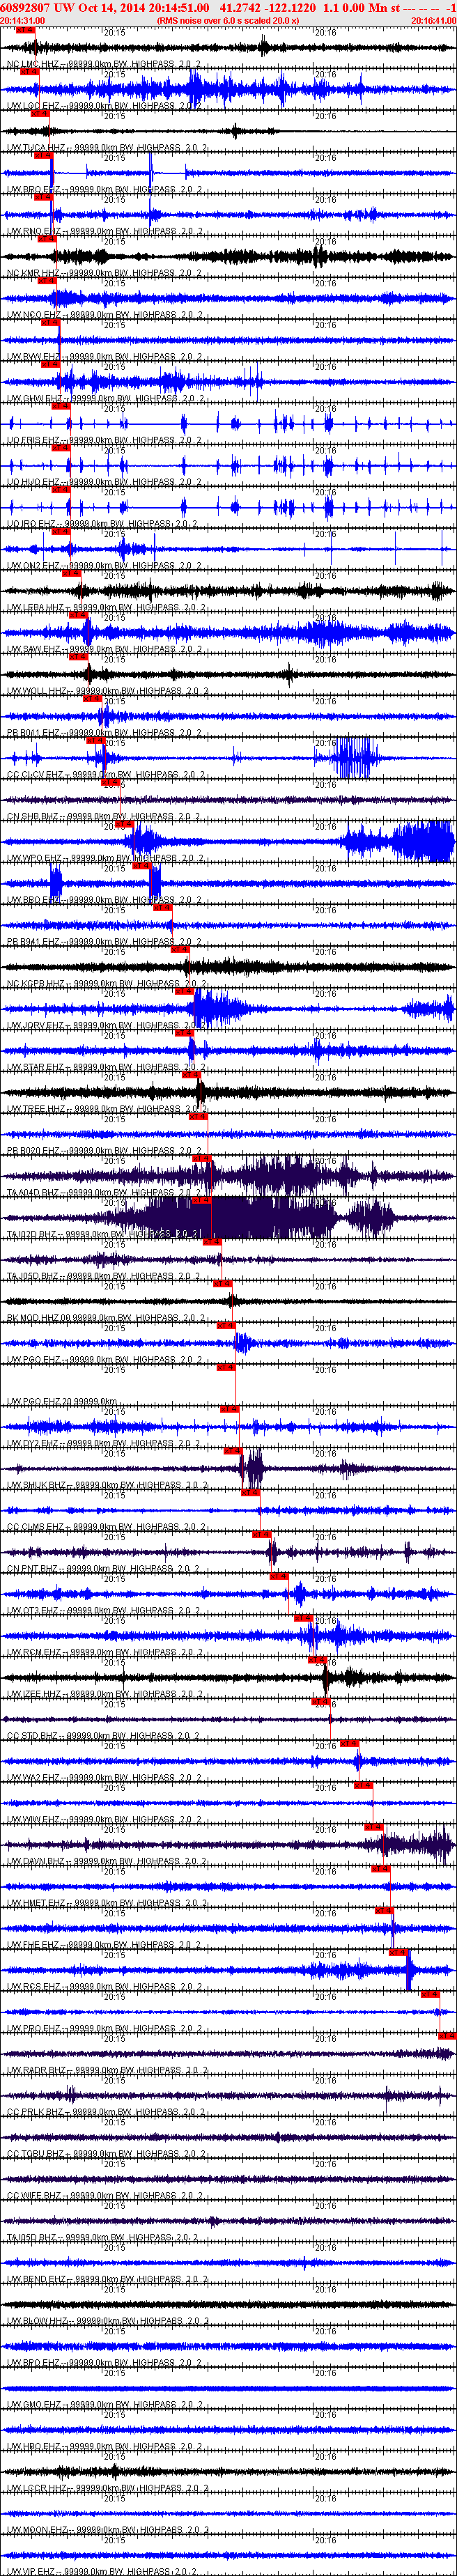Select the 'UW STAR EHZ' station label
This screenshot has height=2576, width=457.
[35, 1067]
